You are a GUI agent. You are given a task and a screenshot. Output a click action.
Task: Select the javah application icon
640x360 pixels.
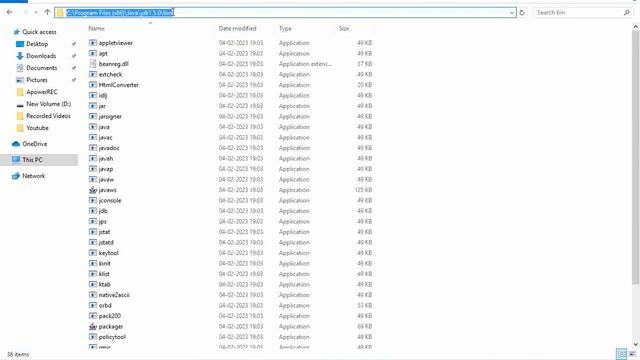93,158
